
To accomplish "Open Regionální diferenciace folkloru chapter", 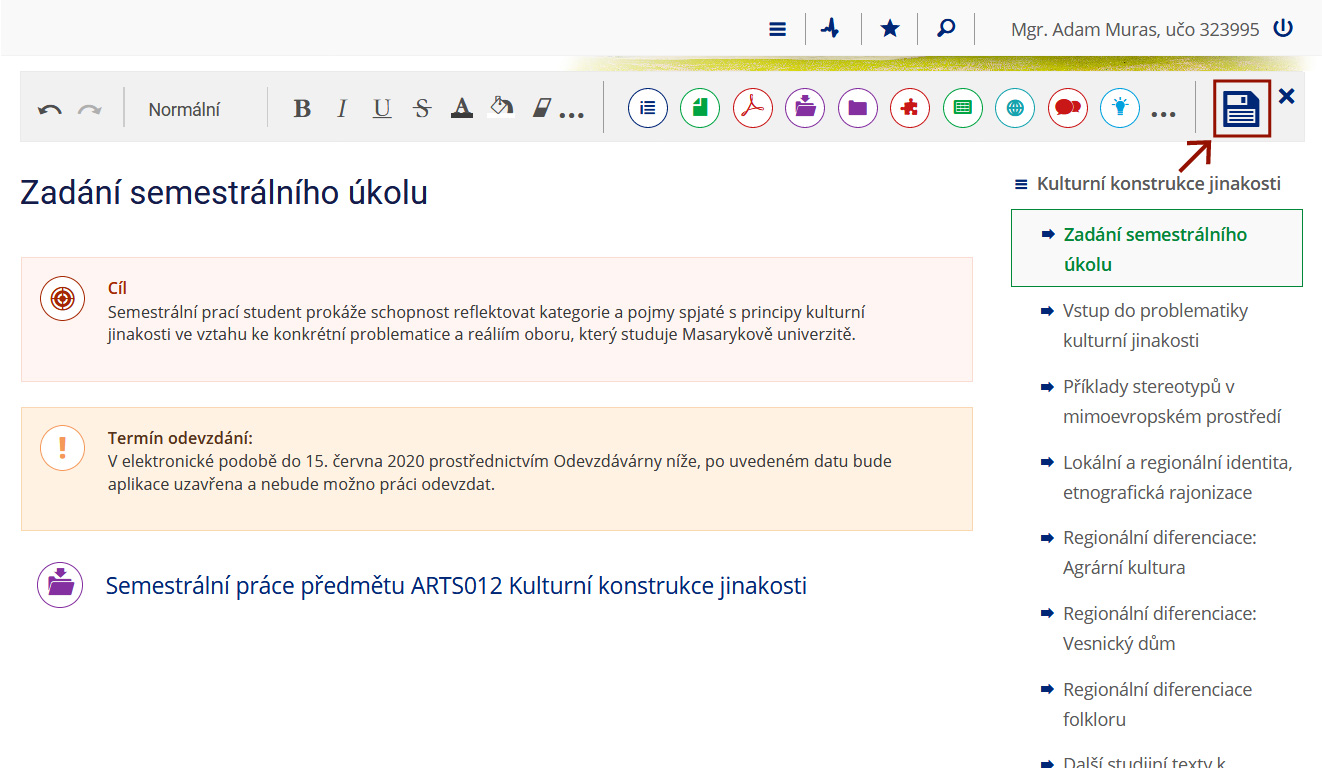I will click(1157, 704).
